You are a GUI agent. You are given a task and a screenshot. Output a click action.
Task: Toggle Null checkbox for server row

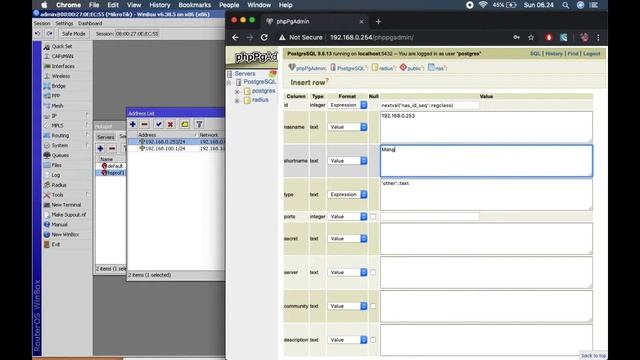373,272
